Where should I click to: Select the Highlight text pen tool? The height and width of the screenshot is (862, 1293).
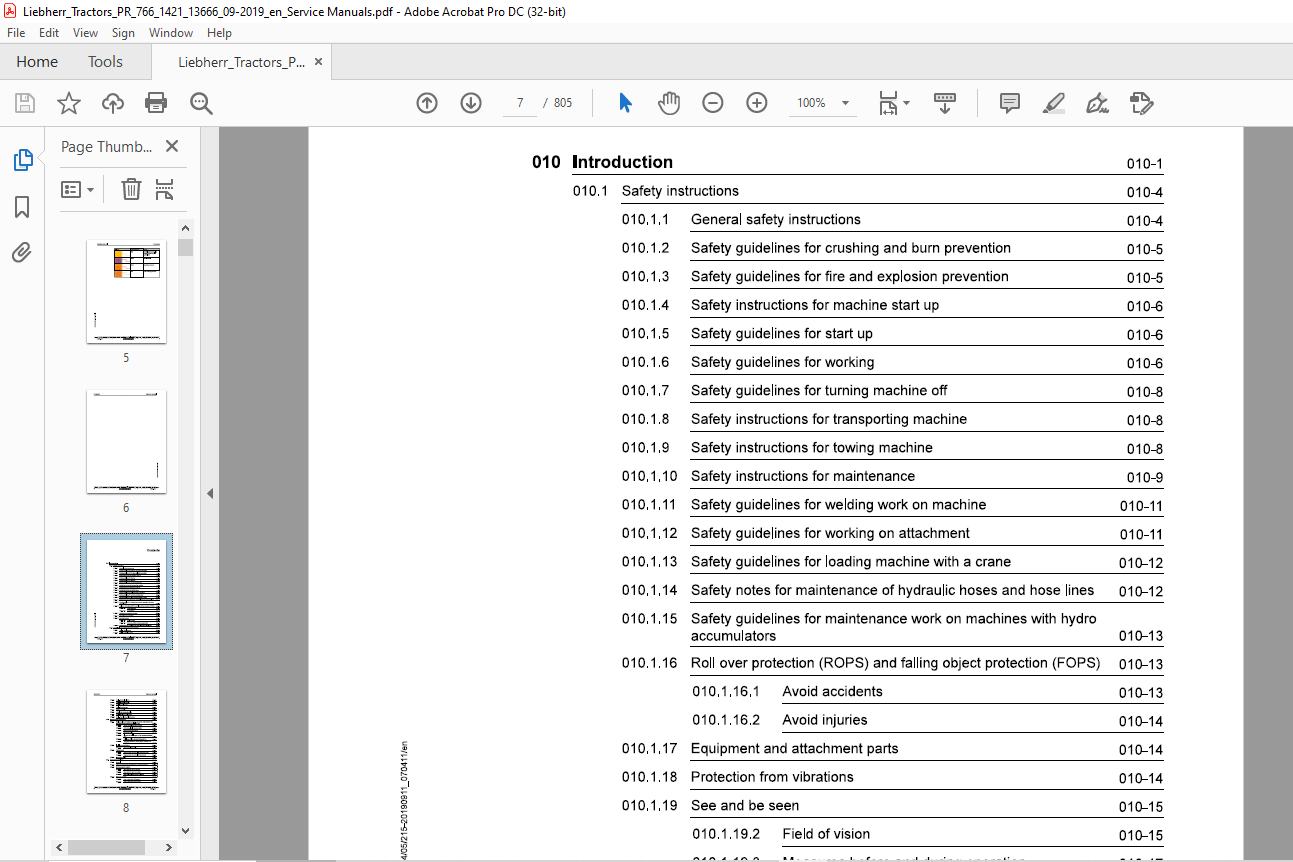[x=1053, y=103]
